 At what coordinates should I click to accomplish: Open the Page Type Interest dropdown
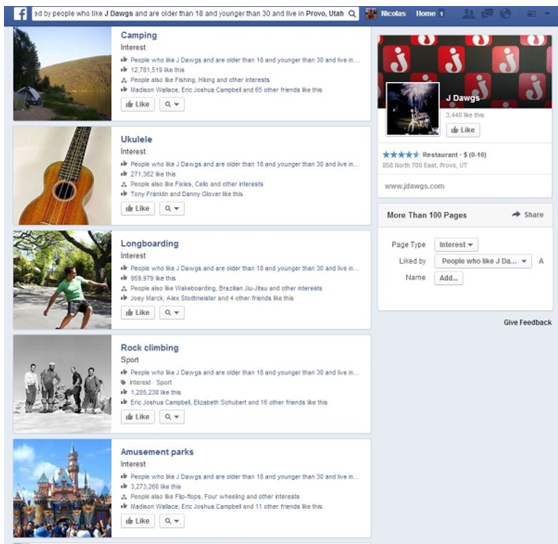(456, 245)
